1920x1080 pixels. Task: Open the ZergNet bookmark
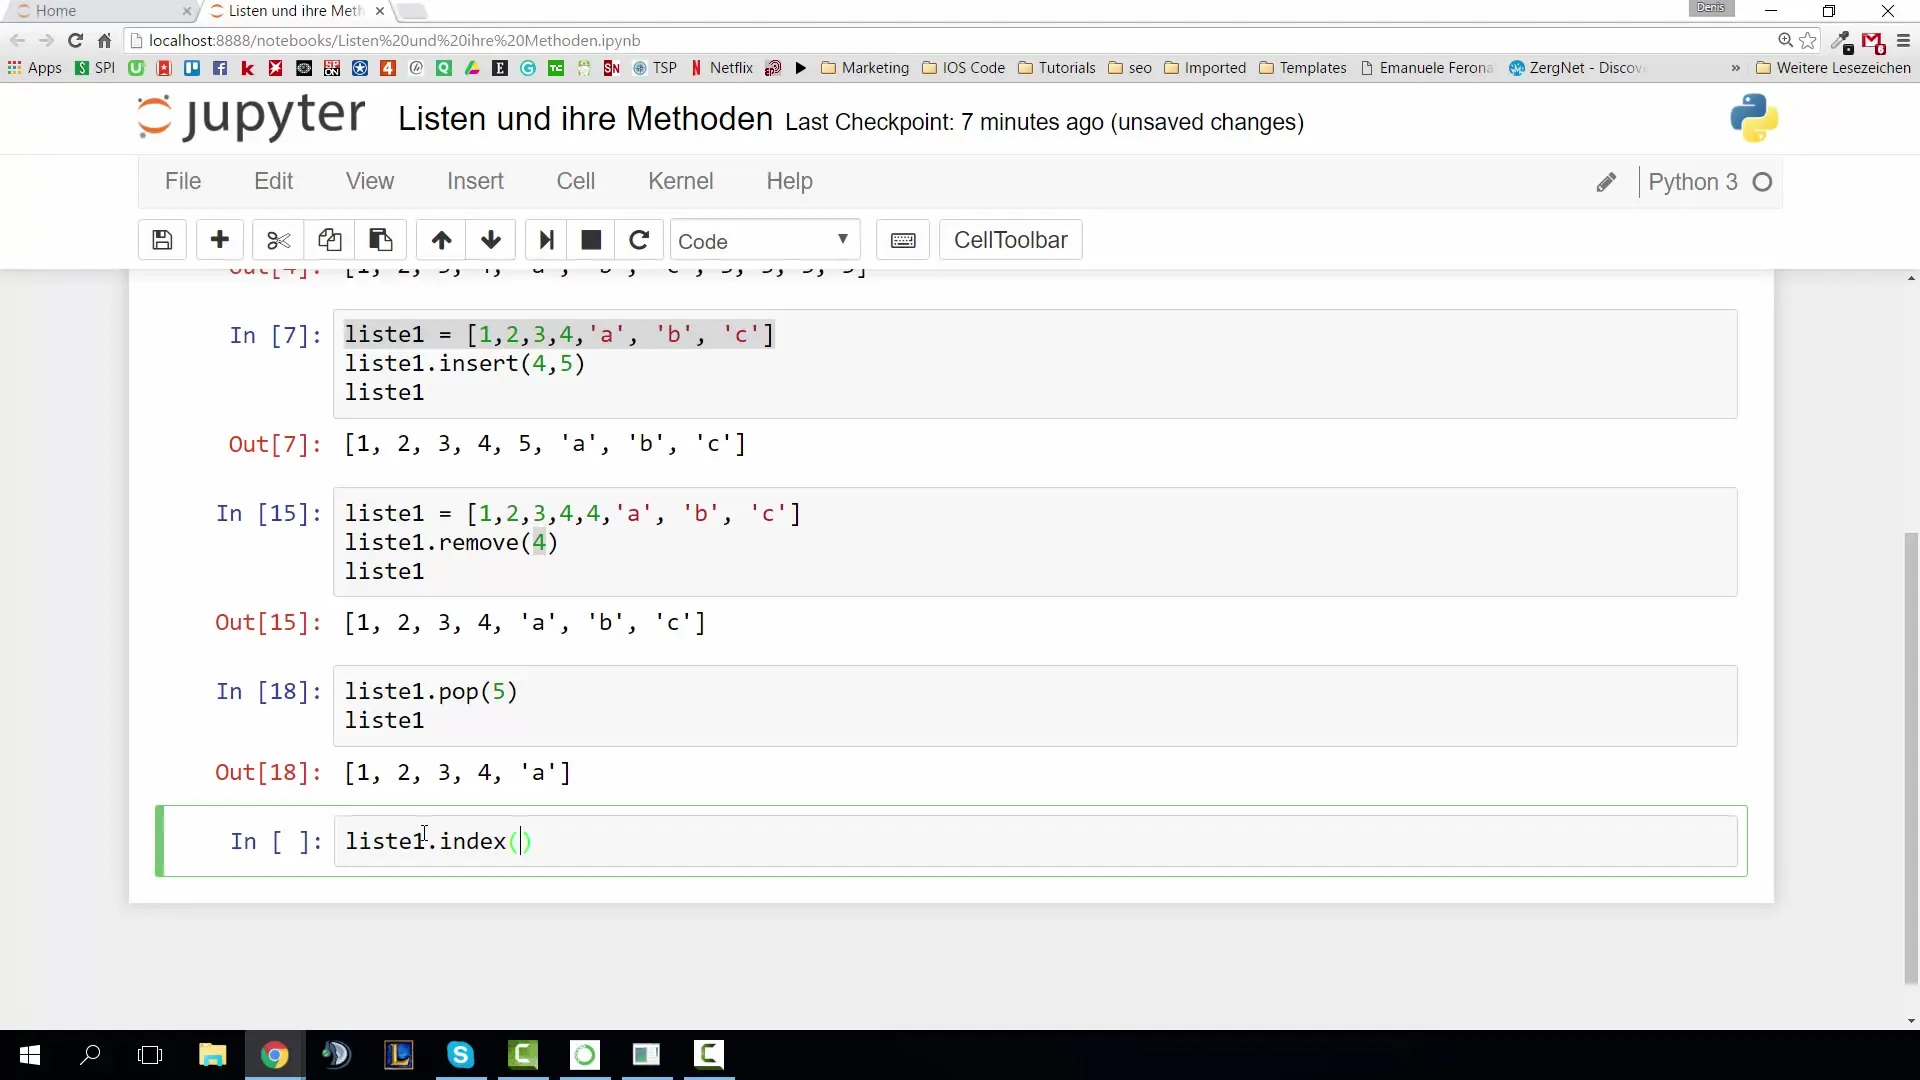1576,68
